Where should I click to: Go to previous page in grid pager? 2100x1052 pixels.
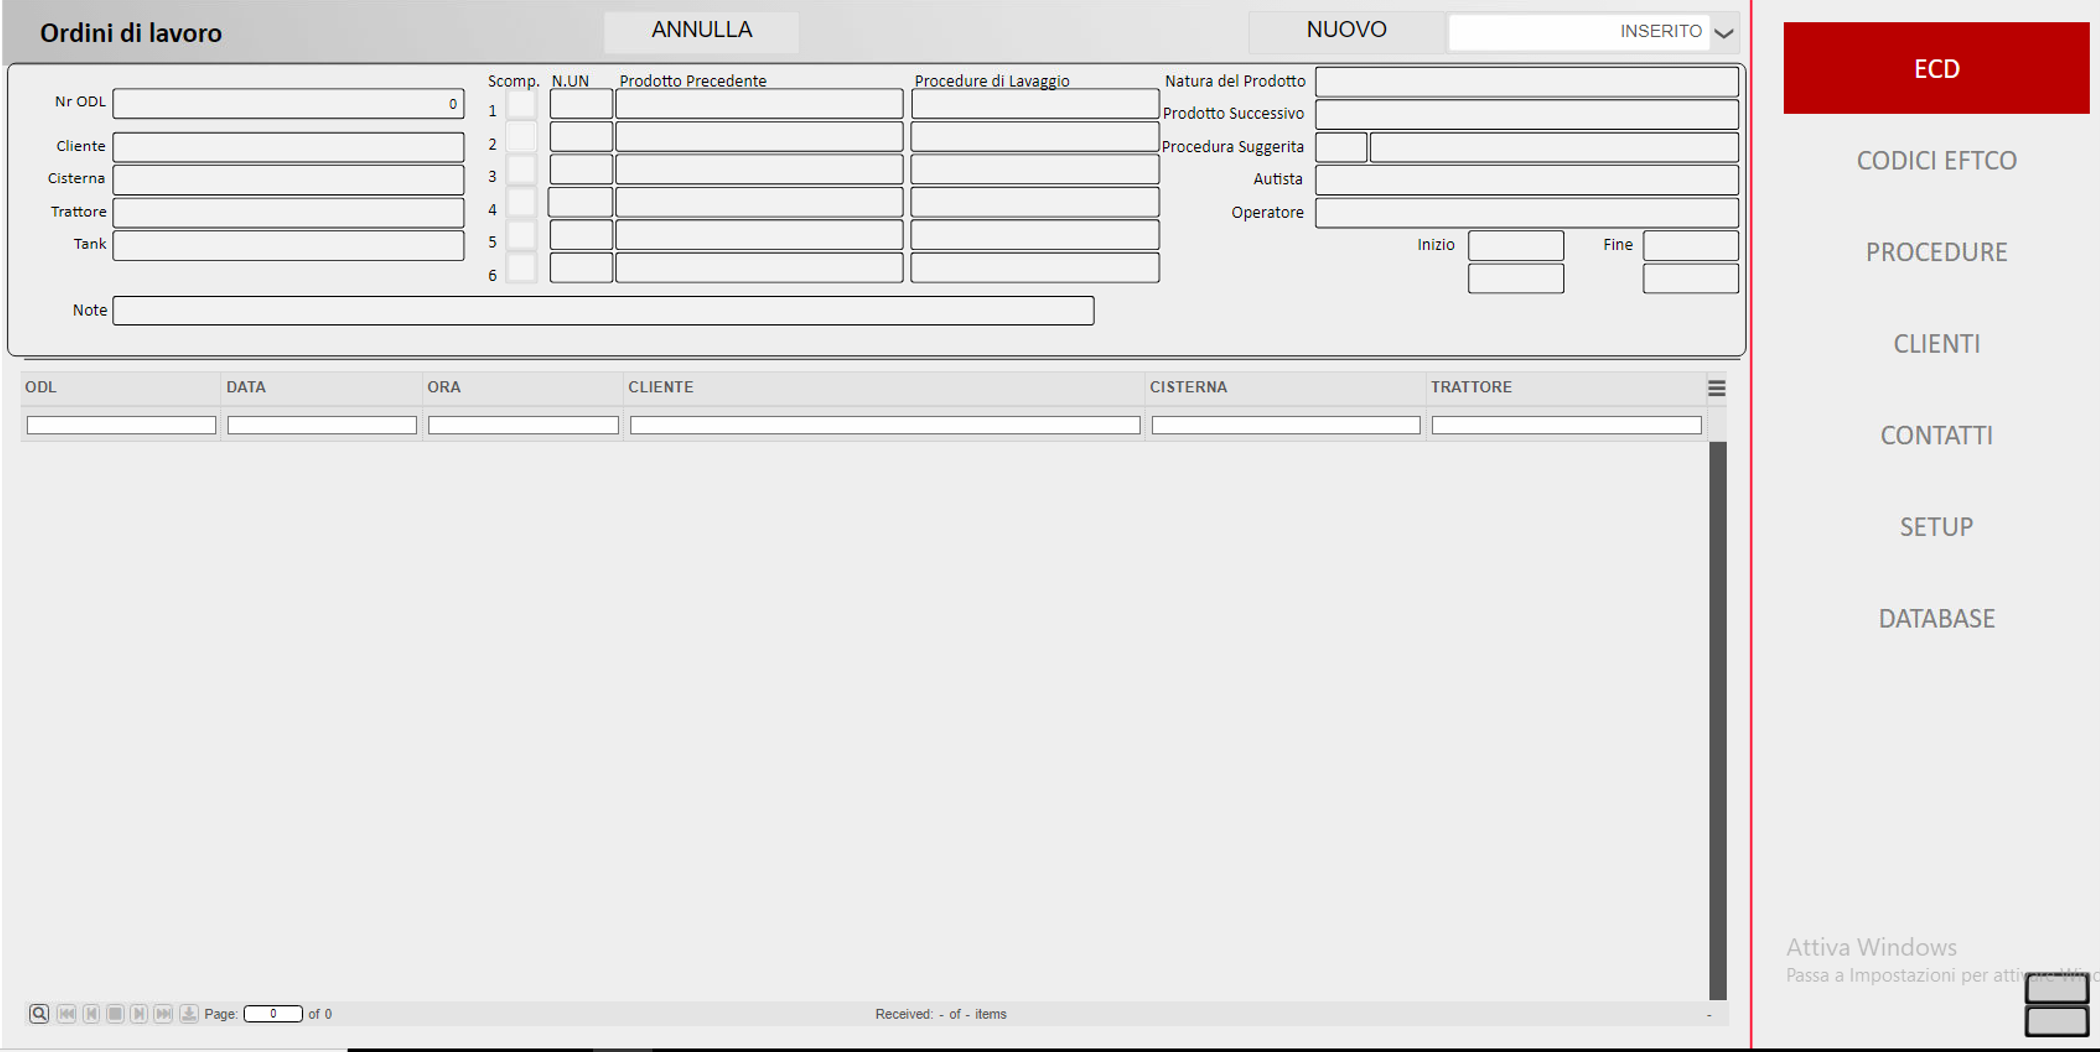point(91,1013)
